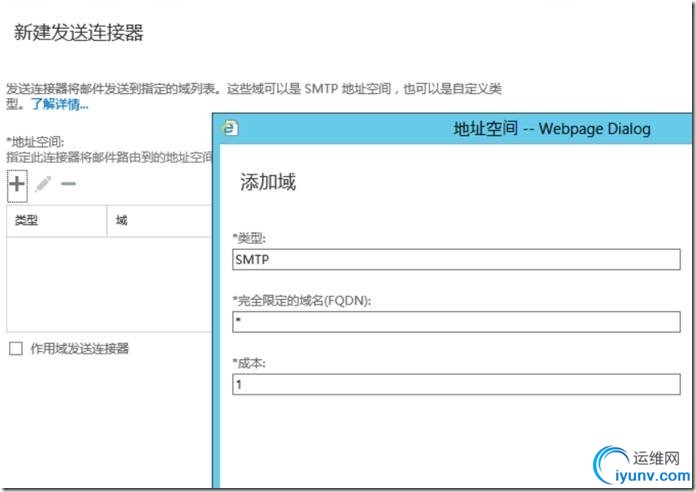Click the minus remove icon
This screenshot has height=492, width=696.
(68, 183)
